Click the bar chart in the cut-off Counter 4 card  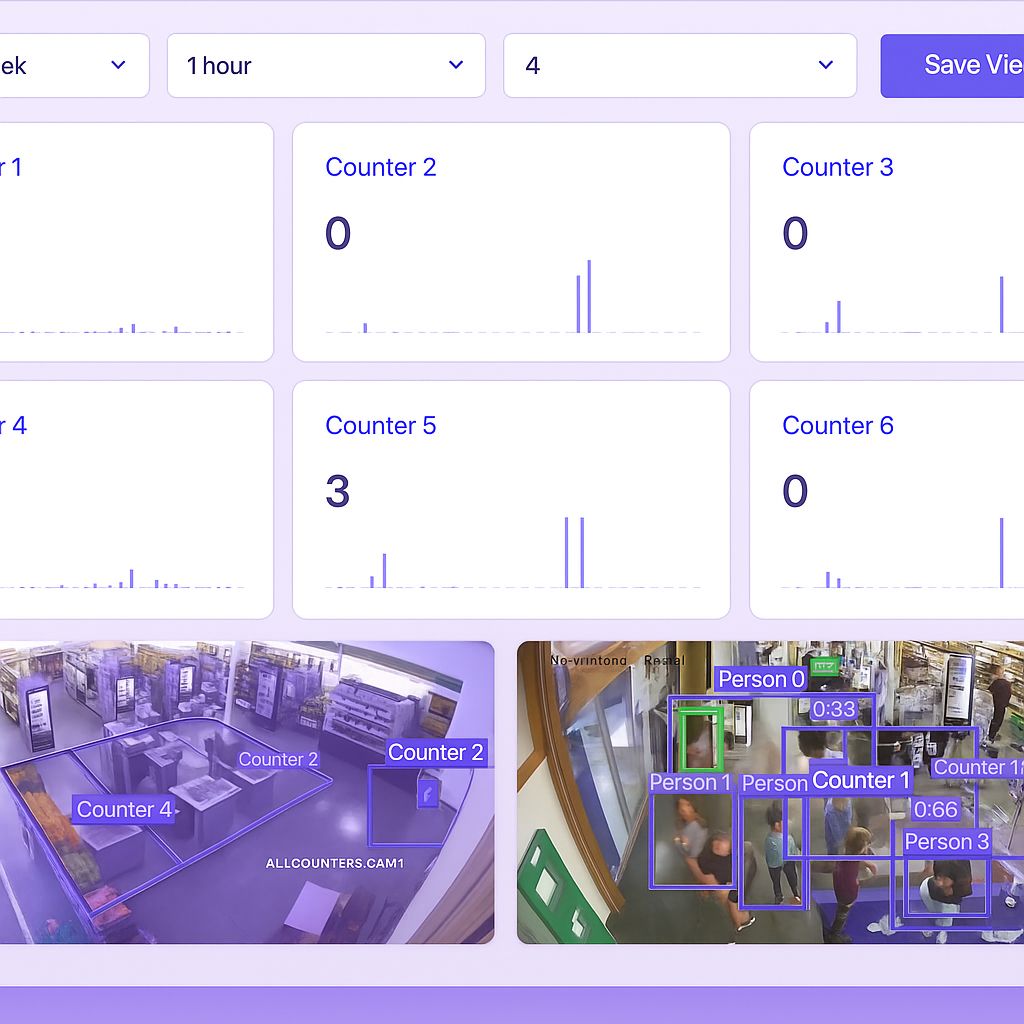coord(122,579)
